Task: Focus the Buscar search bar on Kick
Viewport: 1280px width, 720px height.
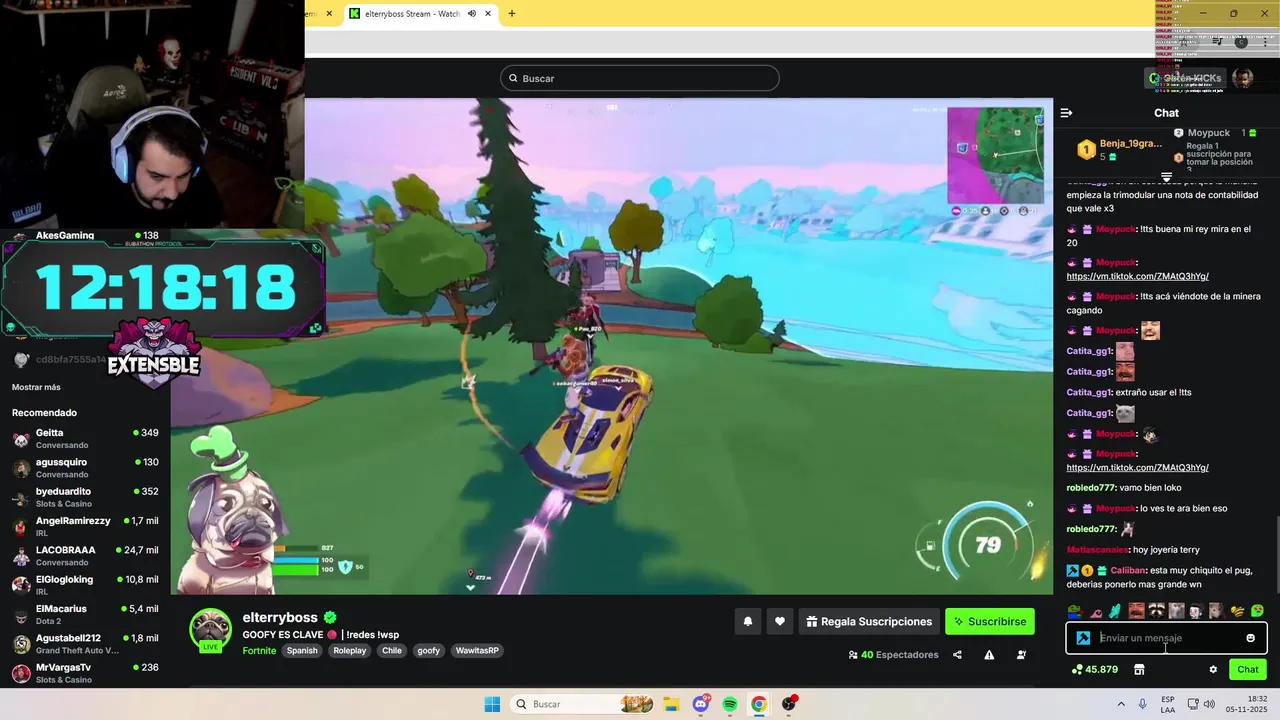Action: tap(639, 78)
